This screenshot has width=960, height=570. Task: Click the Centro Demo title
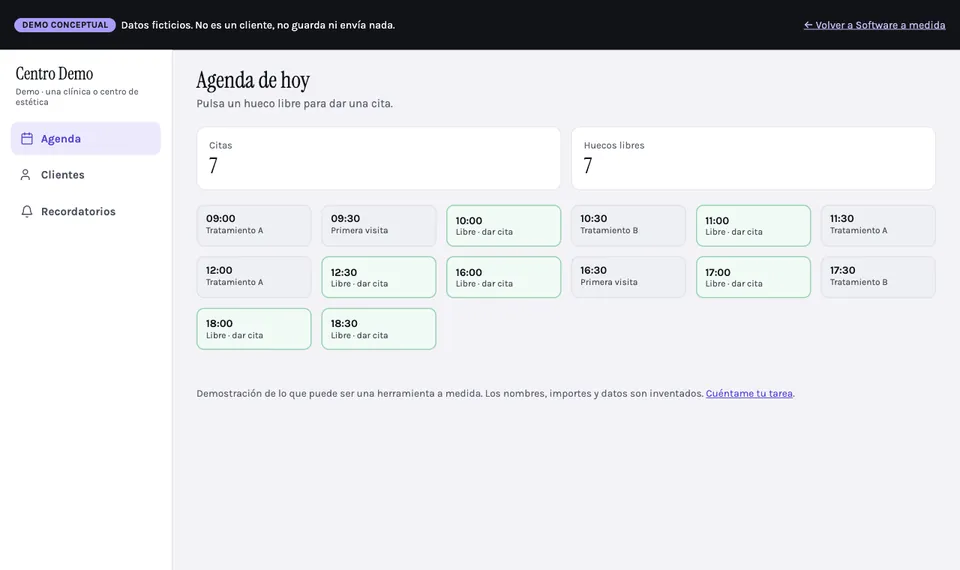tap(54, 73)
